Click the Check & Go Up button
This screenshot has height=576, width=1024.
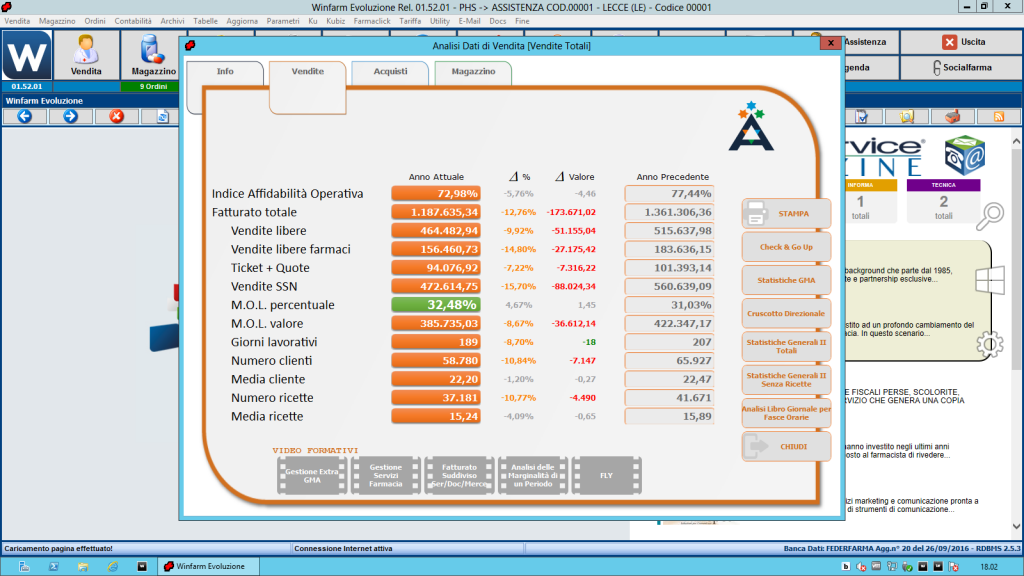pyautogui.click(x=786, y=247)
